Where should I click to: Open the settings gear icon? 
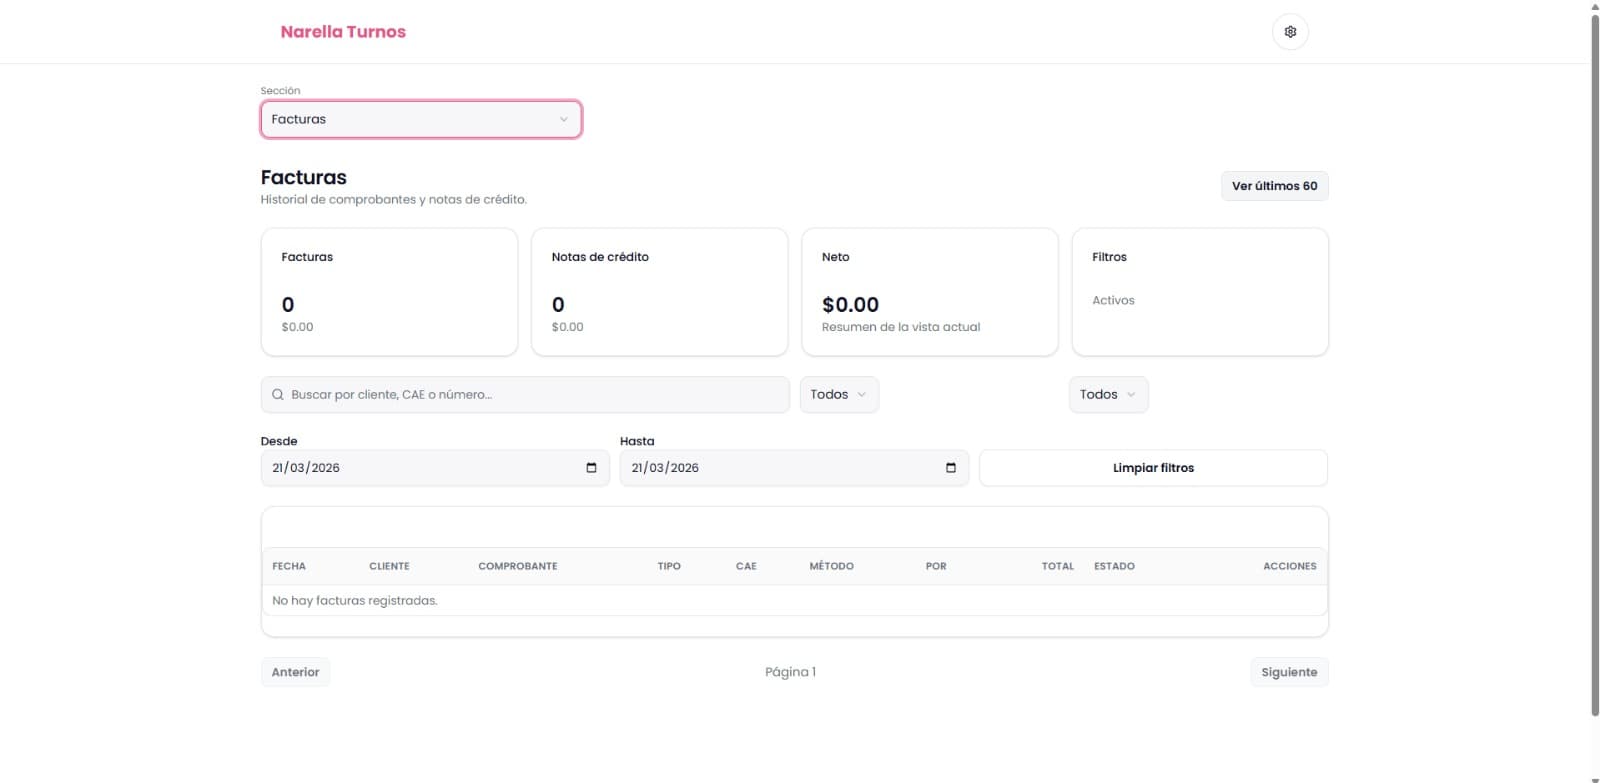point(1290,32)
